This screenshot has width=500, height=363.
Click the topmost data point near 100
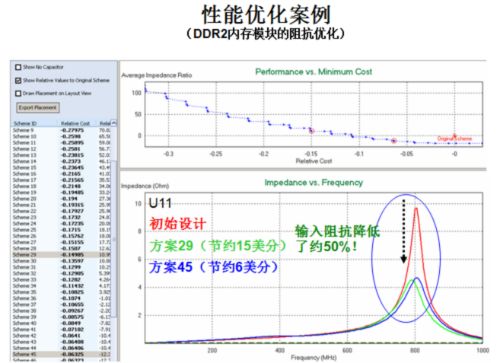tap(145, 90)
